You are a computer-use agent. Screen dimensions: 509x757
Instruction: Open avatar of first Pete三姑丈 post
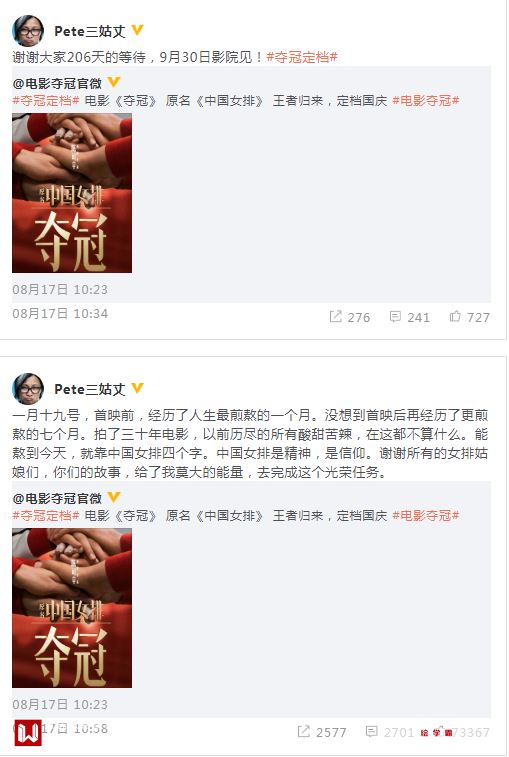(x=28, y=30)
